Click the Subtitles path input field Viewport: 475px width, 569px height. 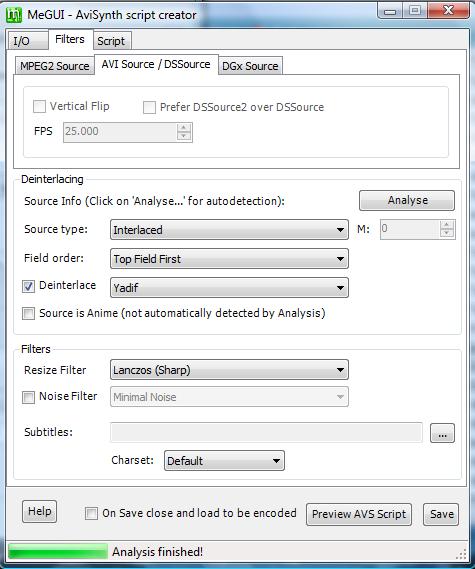click(x=266, y=433)
